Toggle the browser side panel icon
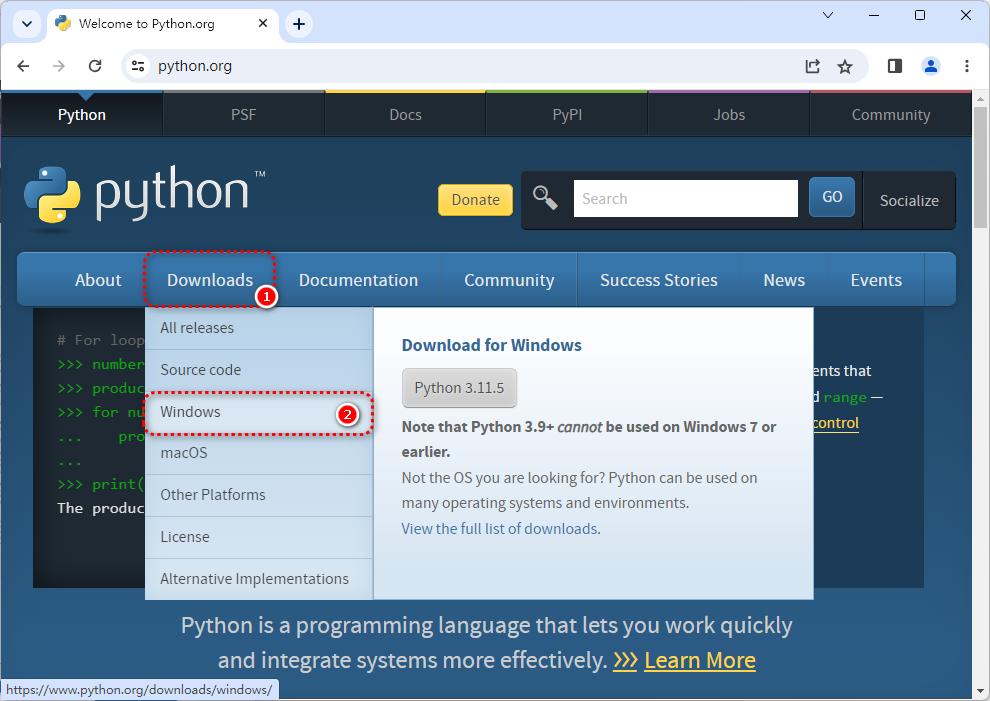This screenshot has height=701, width=990. pos(895,66)
